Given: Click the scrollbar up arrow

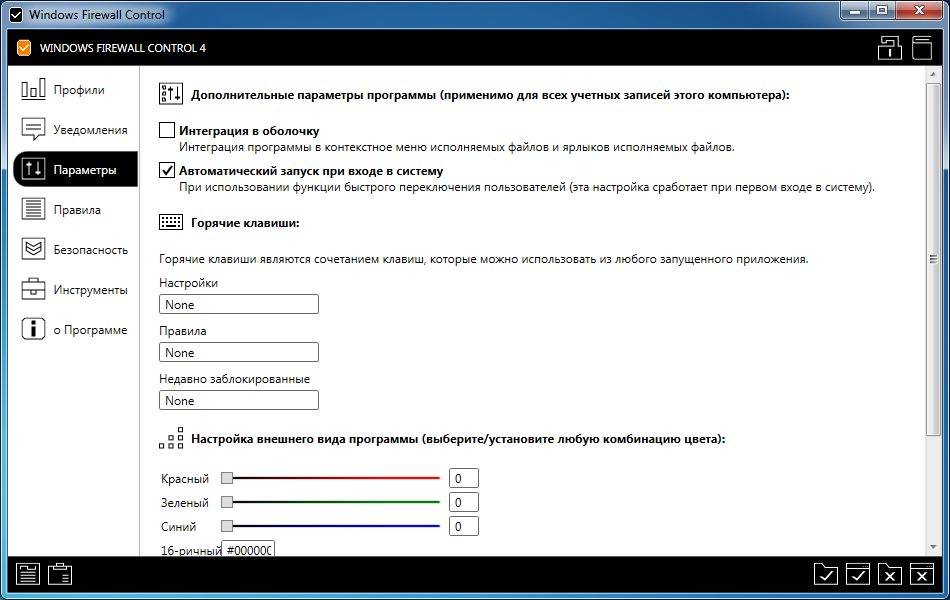Looking at the screenshot, I should (933, 75).
